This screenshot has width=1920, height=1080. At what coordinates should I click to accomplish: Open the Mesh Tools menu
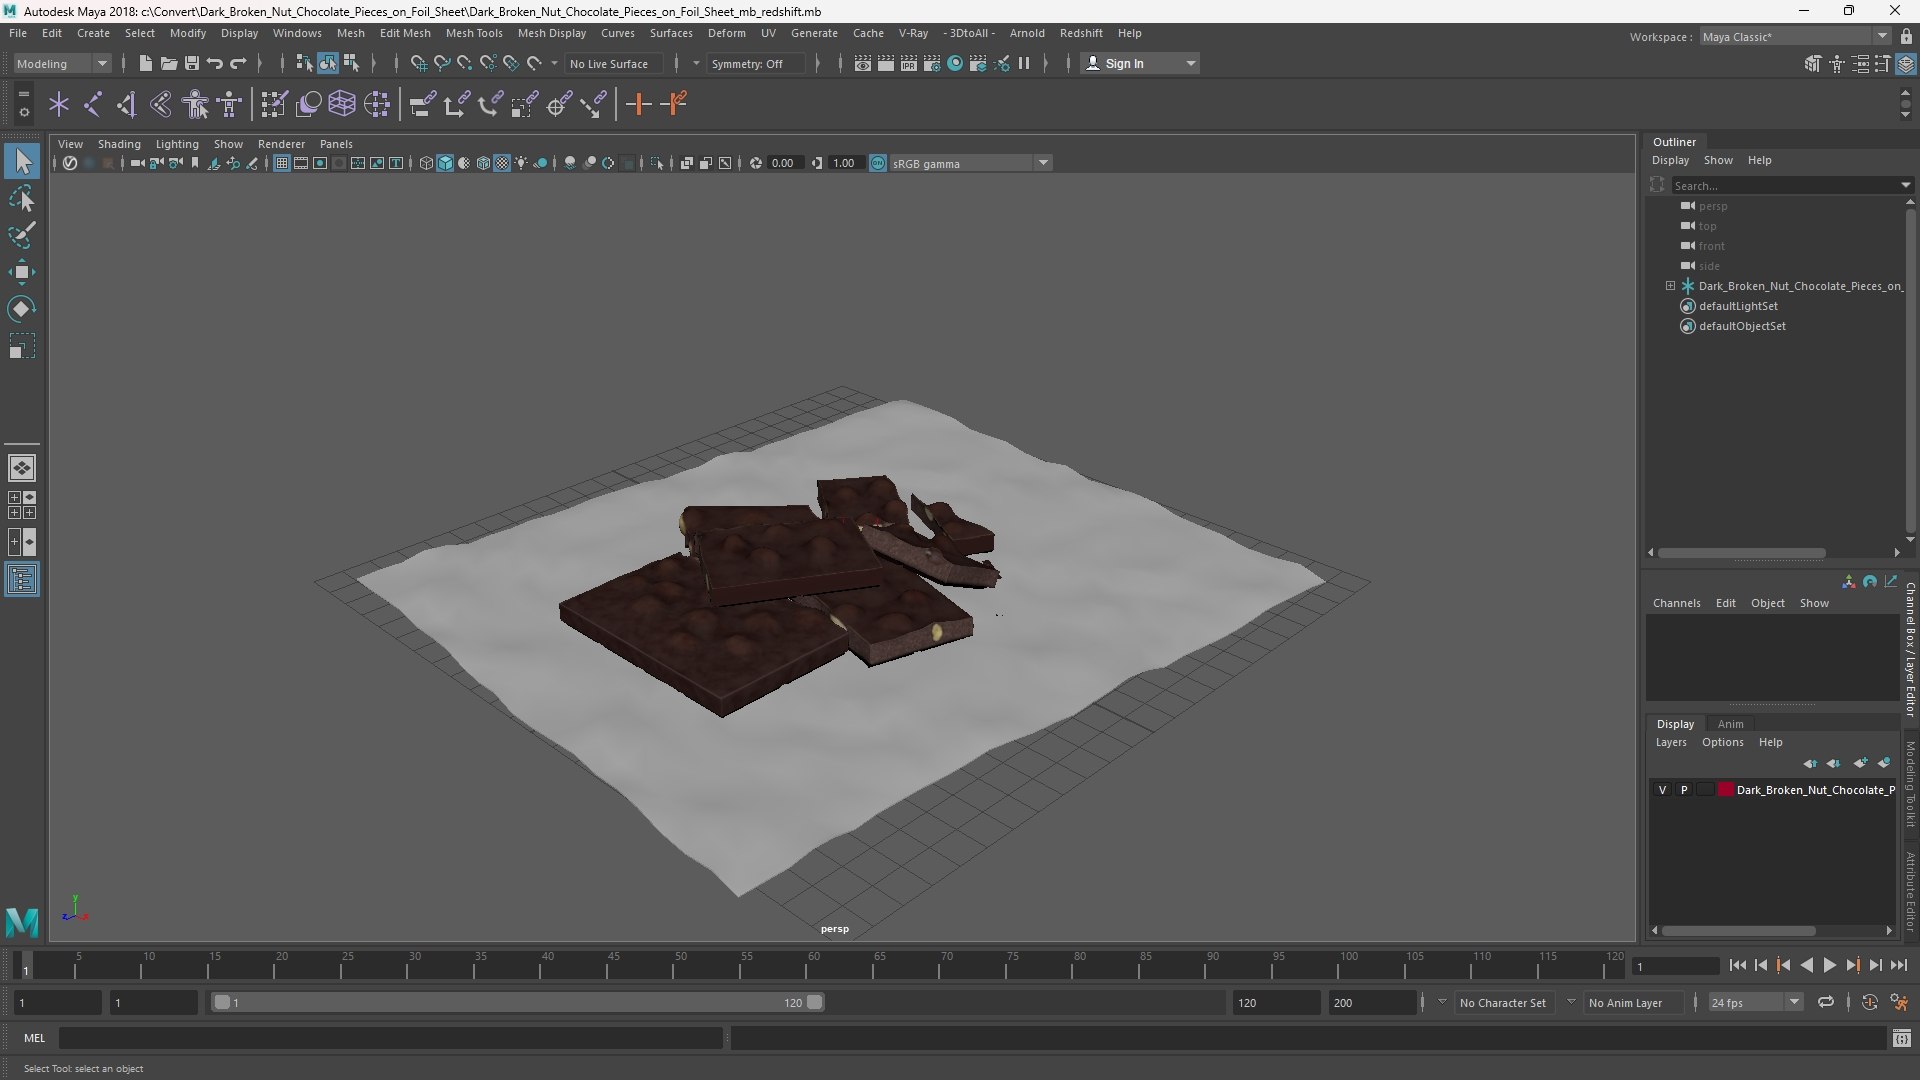pyautogui.click(x=474, y=33)
